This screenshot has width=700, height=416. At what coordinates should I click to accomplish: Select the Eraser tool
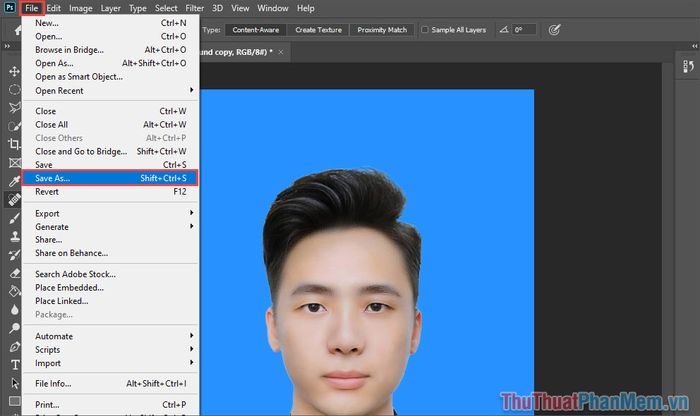(x=14, y=273)
